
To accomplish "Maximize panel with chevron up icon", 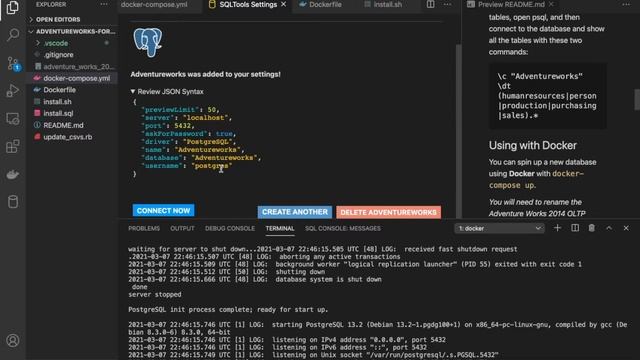I will (609, 228).
